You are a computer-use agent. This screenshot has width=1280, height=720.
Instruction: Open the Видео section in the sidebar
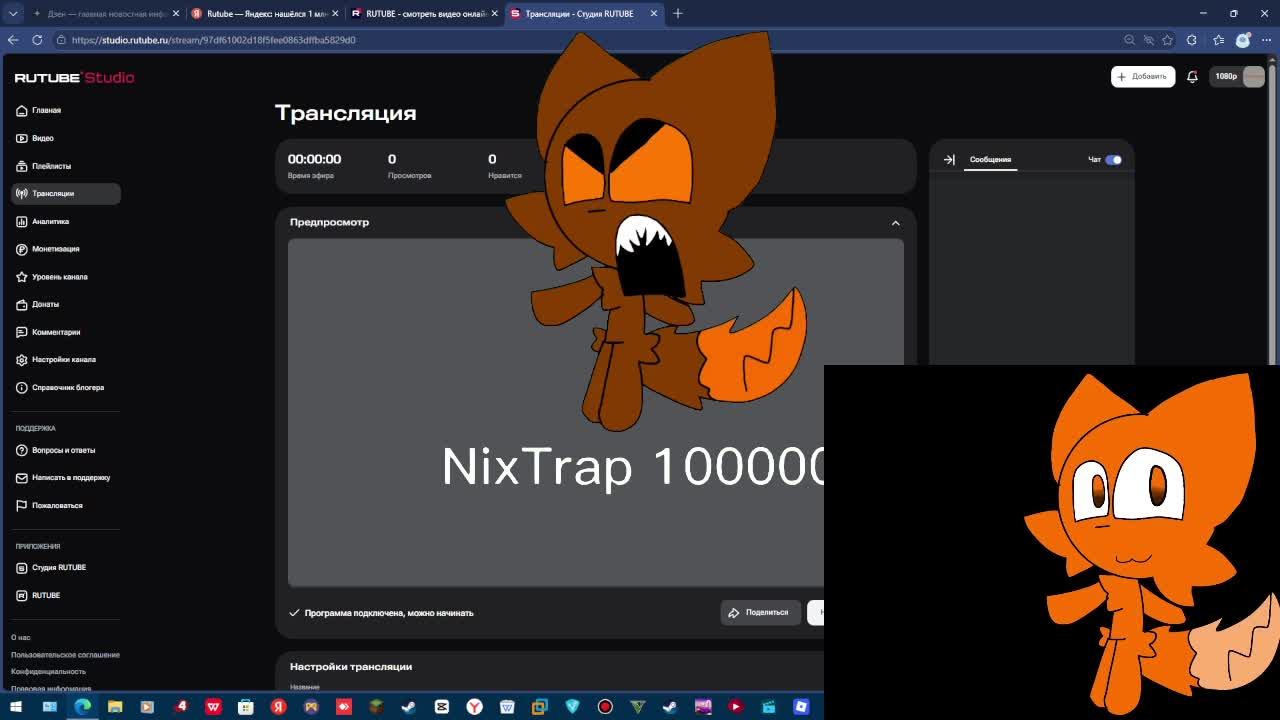tap(65, 138)
